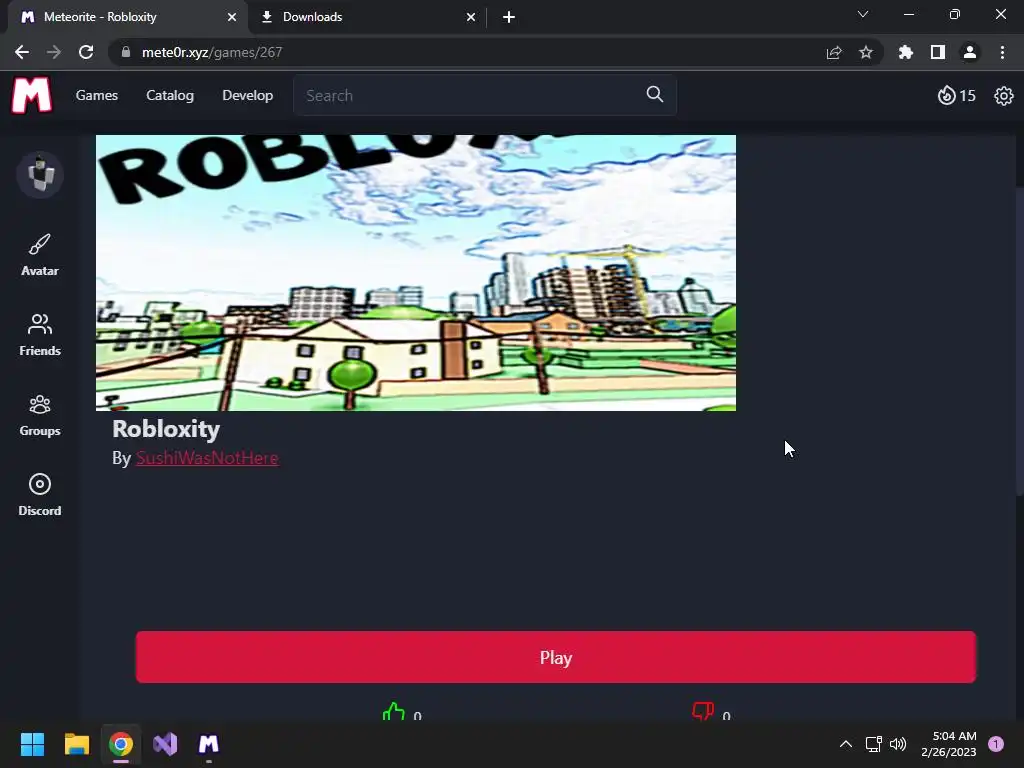Open Chrome from the taskbar
Screen dimensions: 1024x768
[121, 744]
